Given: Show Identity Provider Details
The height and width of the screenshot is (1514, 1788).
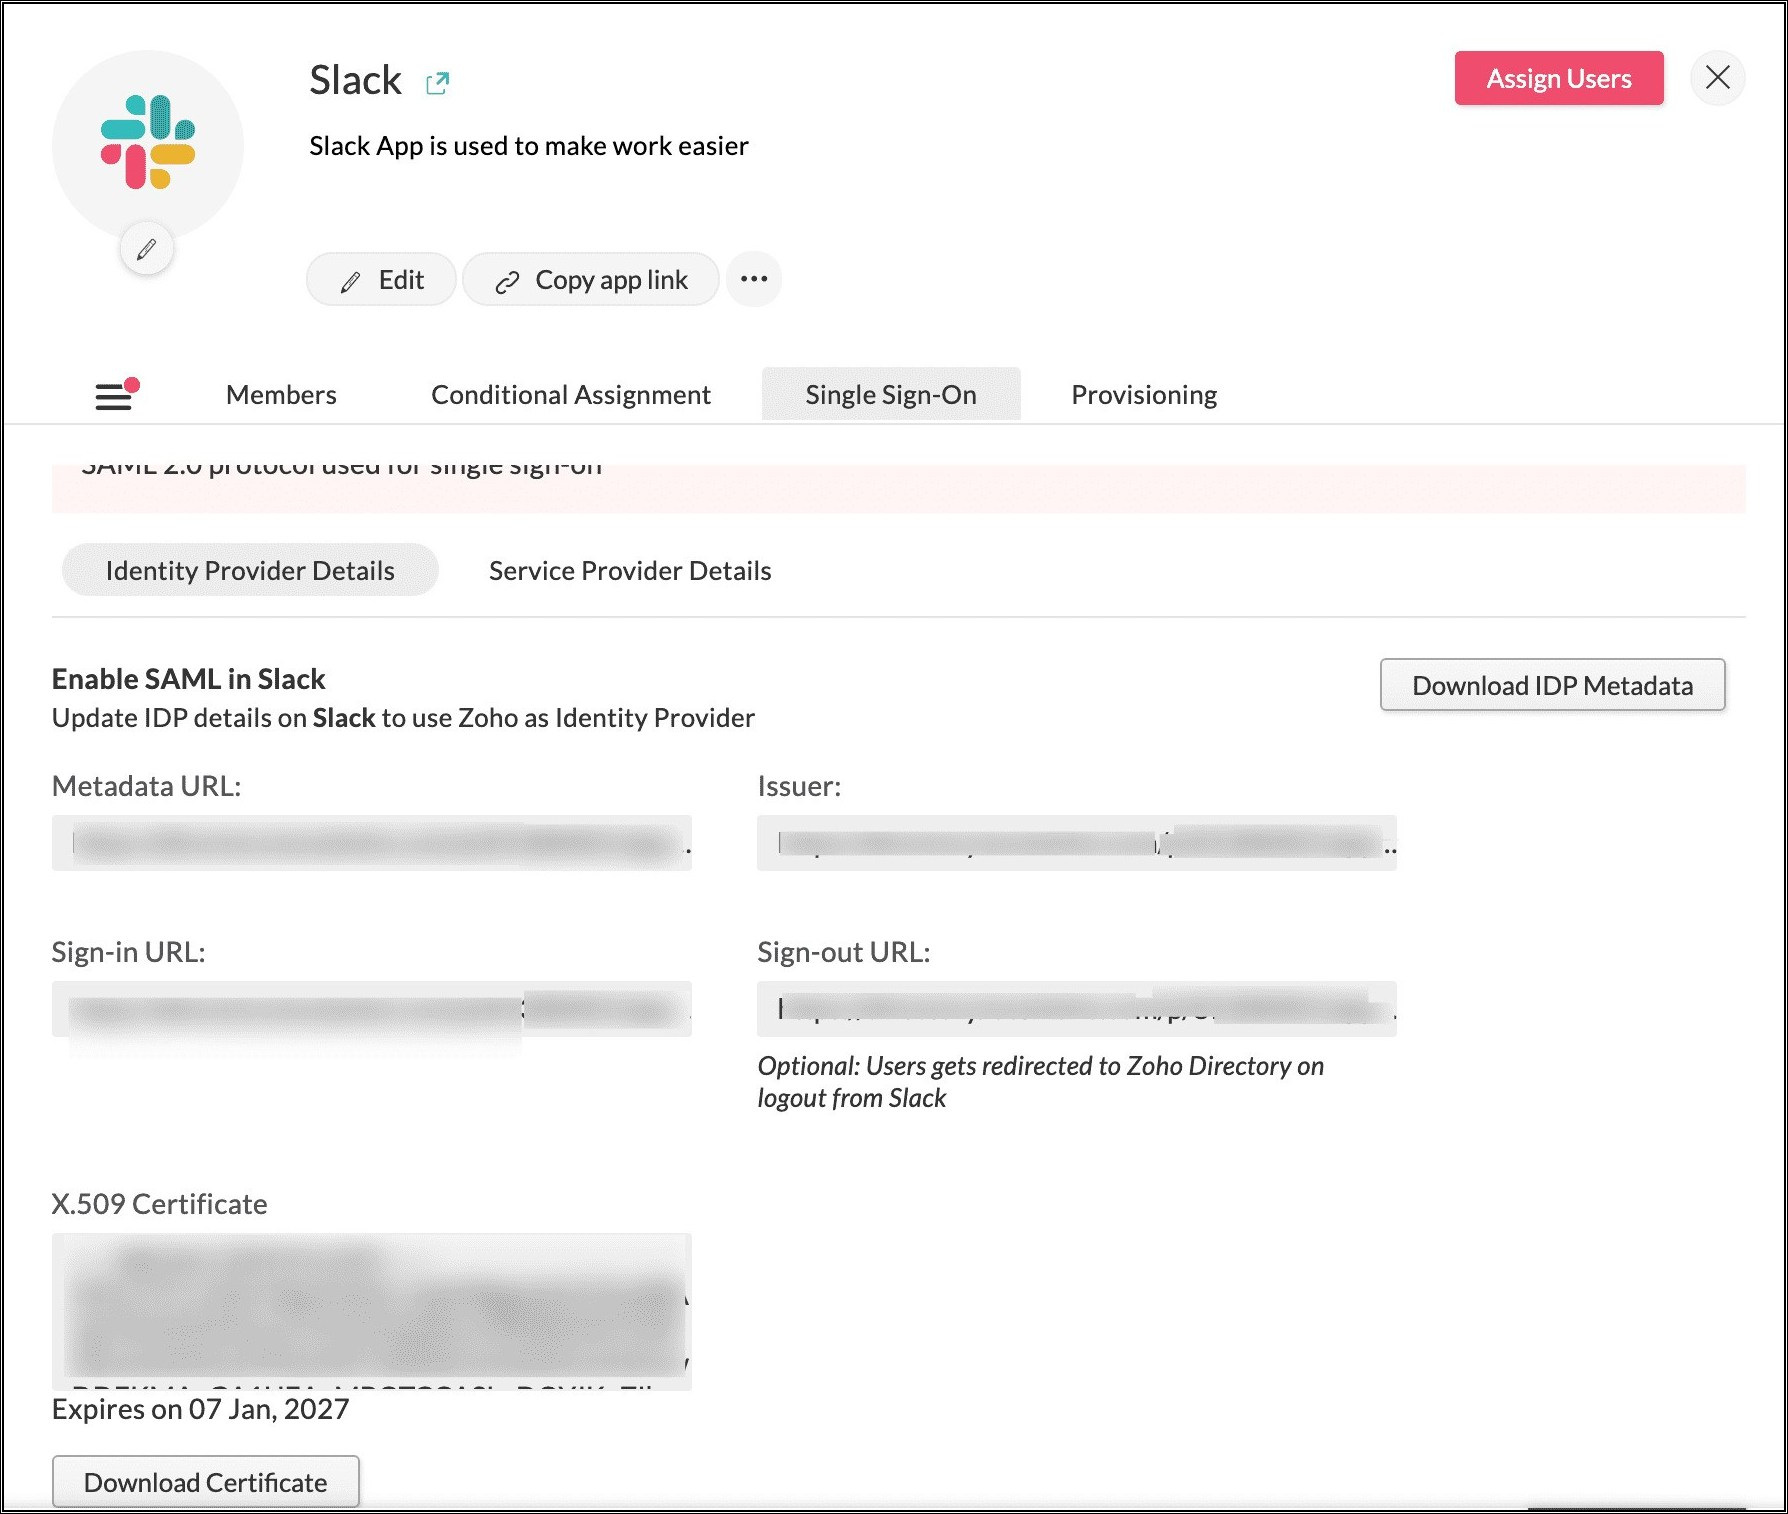Looking at the screenshot, I should click(x=250, y=570).
